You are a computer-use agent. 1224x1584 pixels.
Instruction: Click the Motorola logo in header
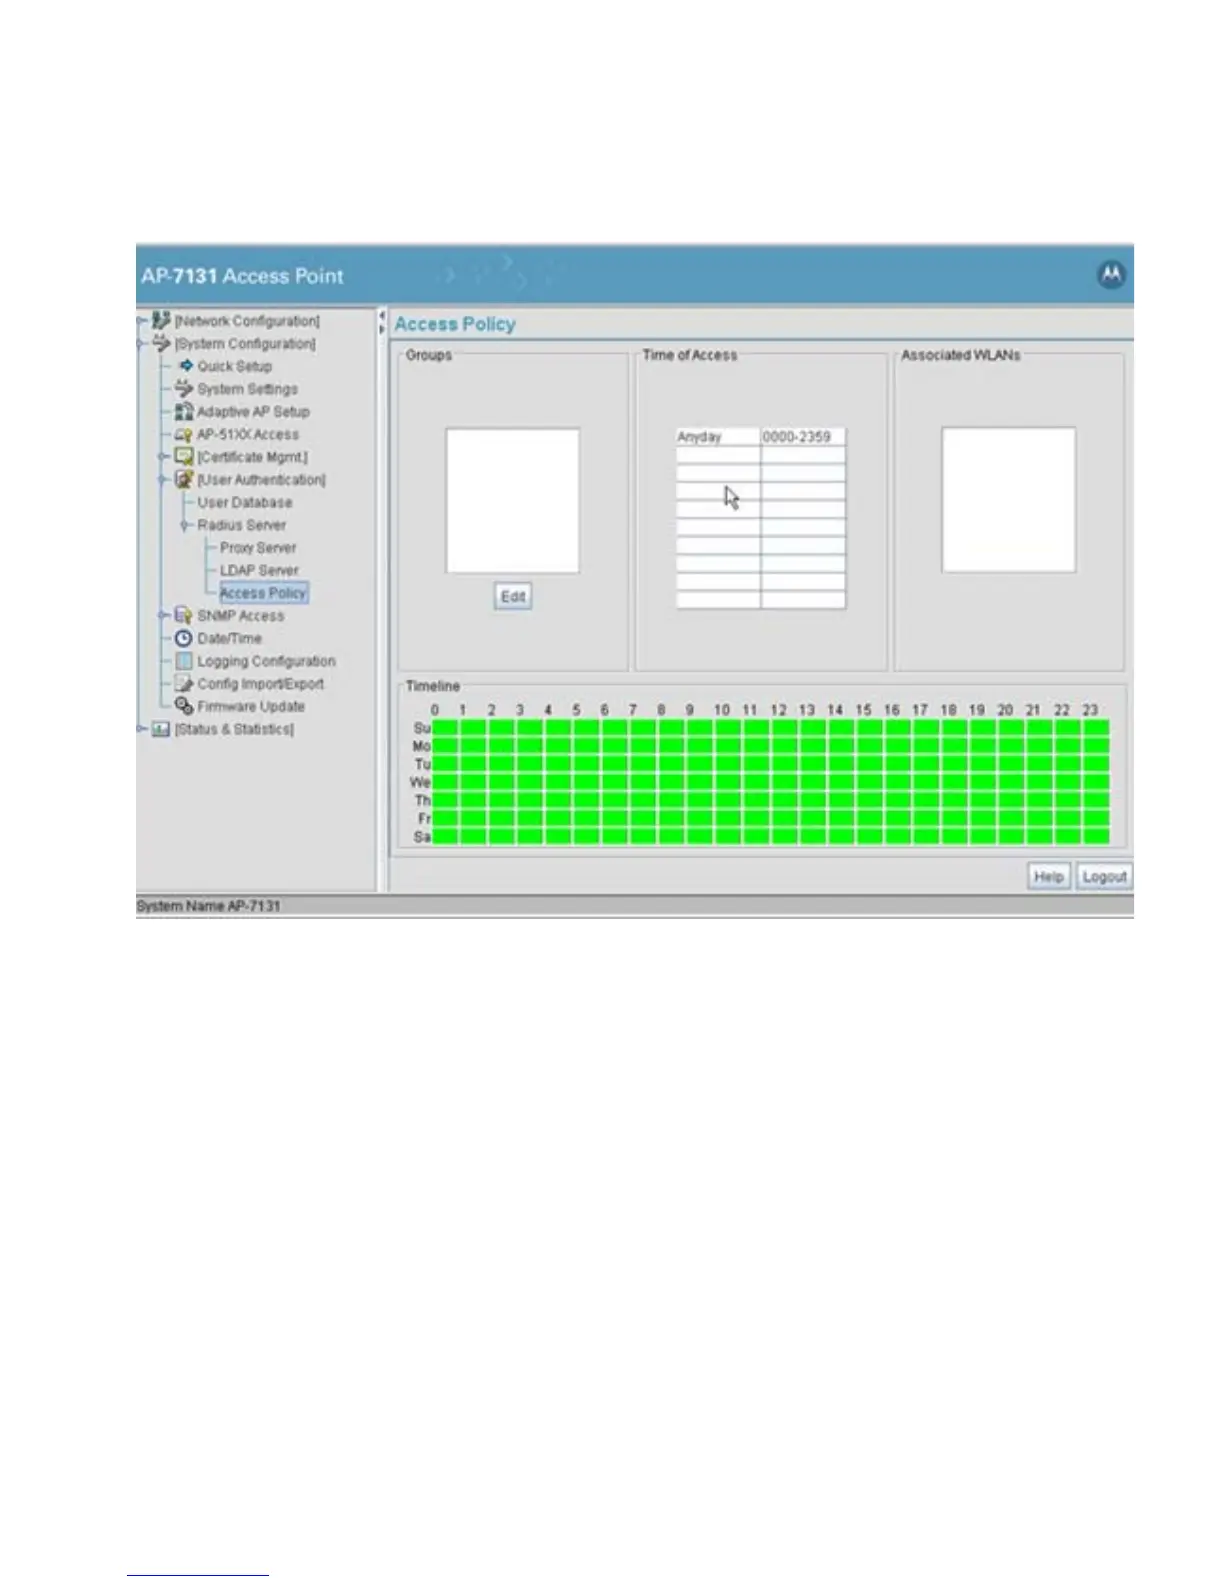(1110, 275)
